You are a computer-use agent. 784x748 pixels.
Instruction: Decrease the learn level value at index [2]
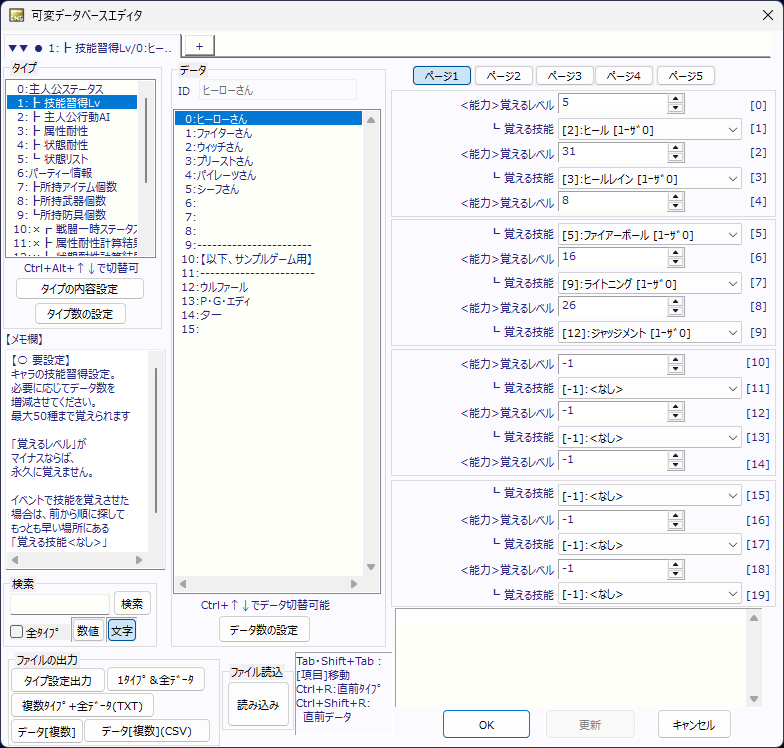tap(676, 158)
